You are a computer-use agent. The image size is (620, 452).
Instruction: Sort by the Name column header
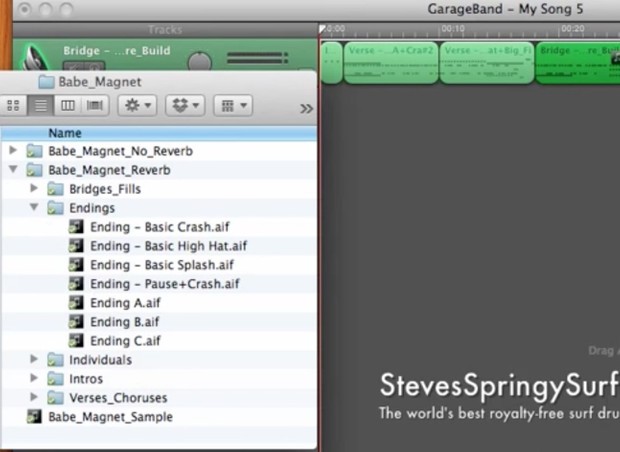coord(158,133)
